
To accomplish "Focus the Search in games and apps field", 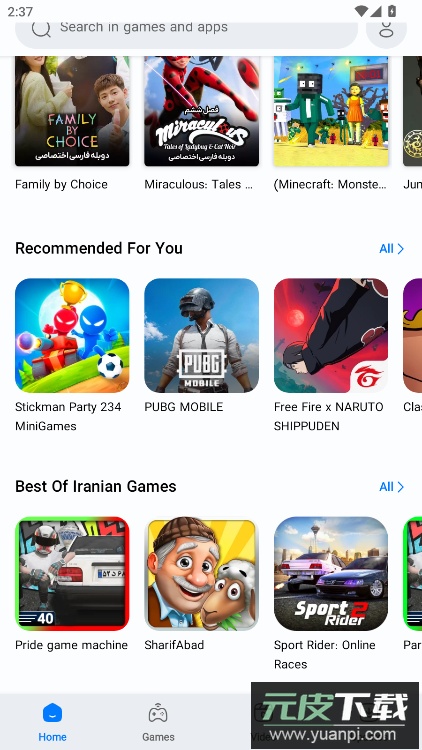I will coord(187,30).
